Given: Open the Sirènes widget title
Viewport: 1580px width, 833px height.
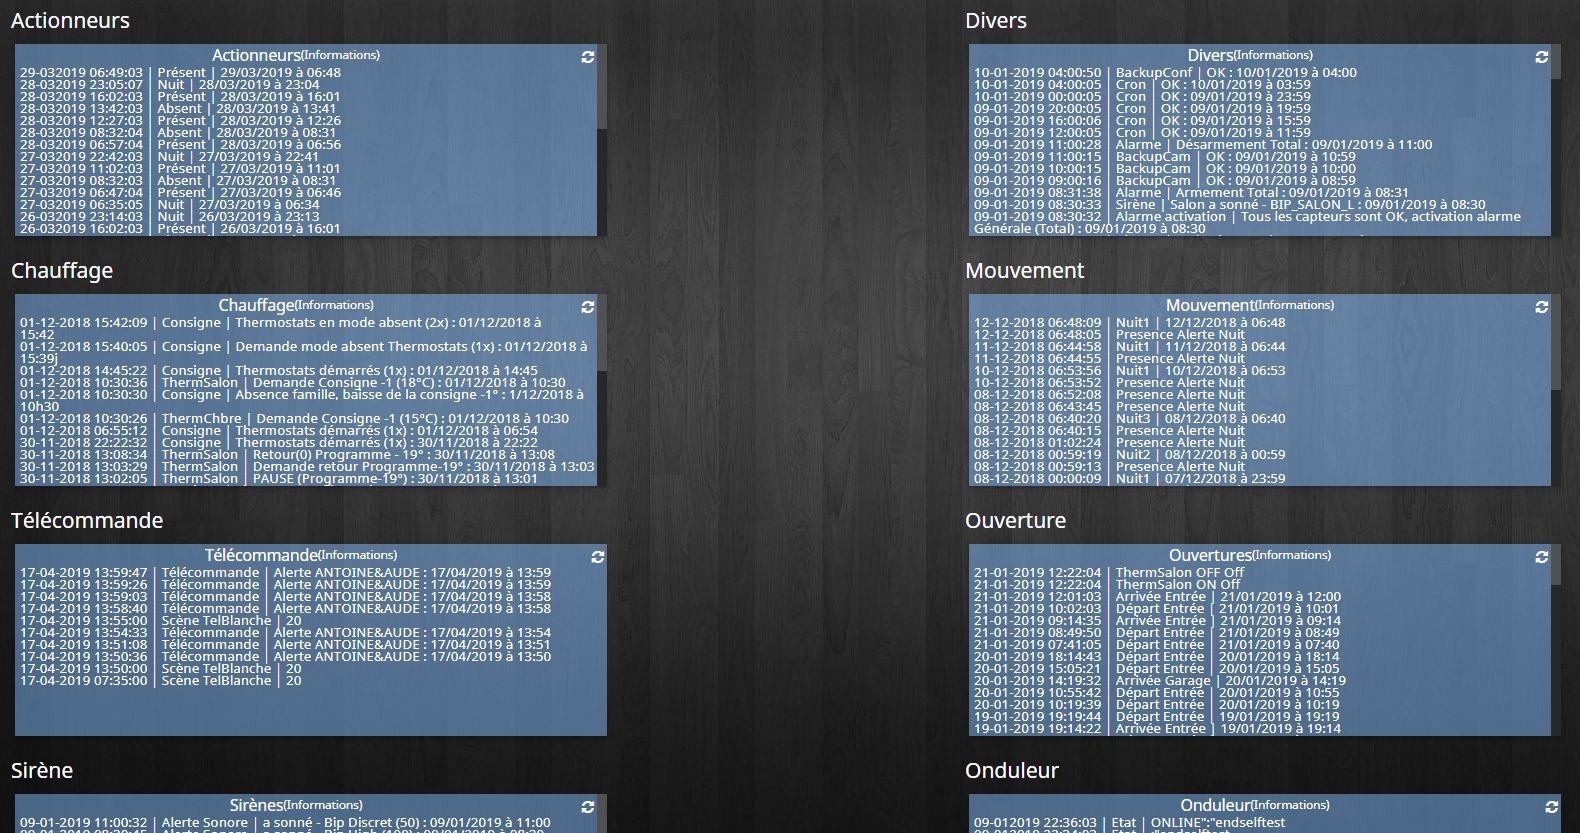Looking at the screenshot, I should [296, 805].
